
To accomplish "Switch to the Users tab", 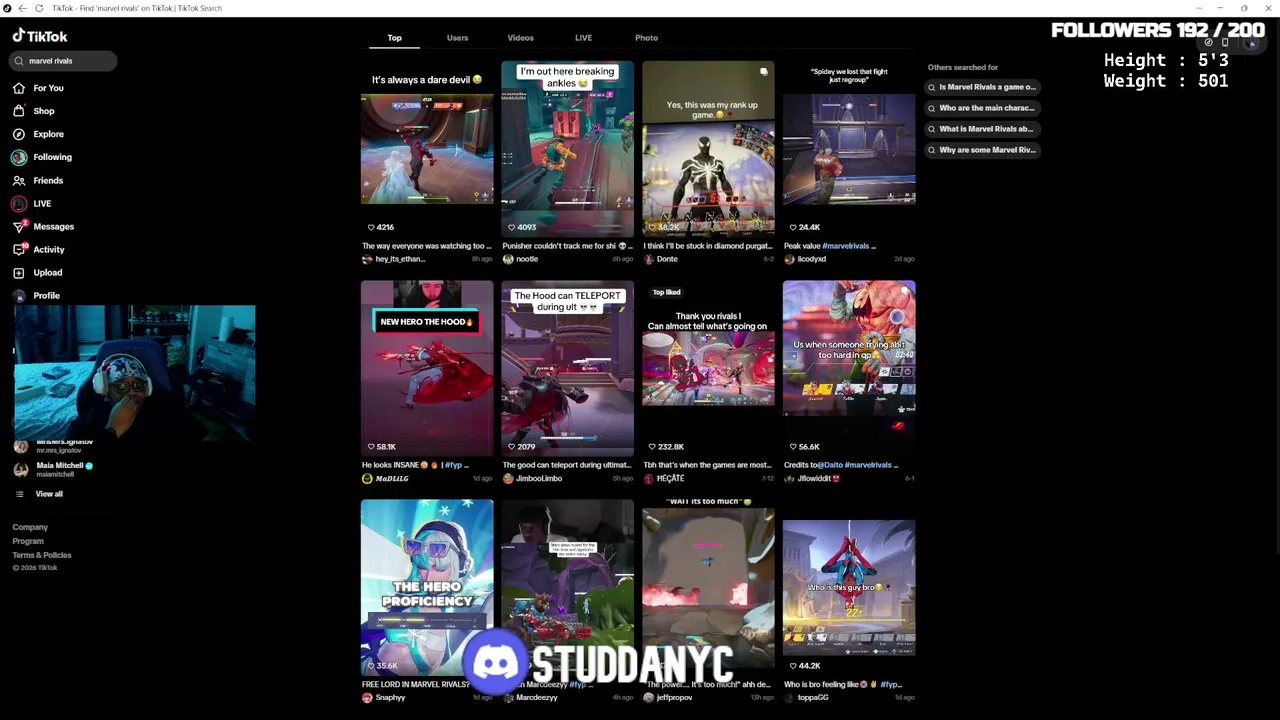I will [457, 38].
